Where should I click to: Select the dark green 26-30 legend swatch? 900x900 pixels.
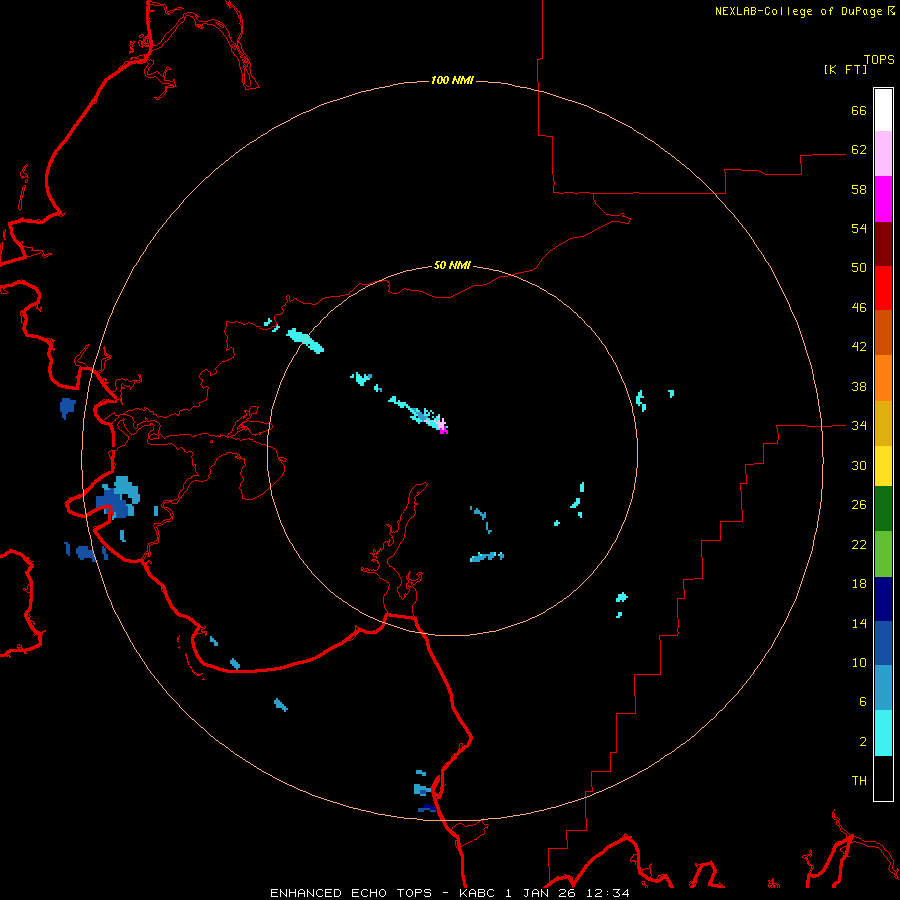point(883,509)
